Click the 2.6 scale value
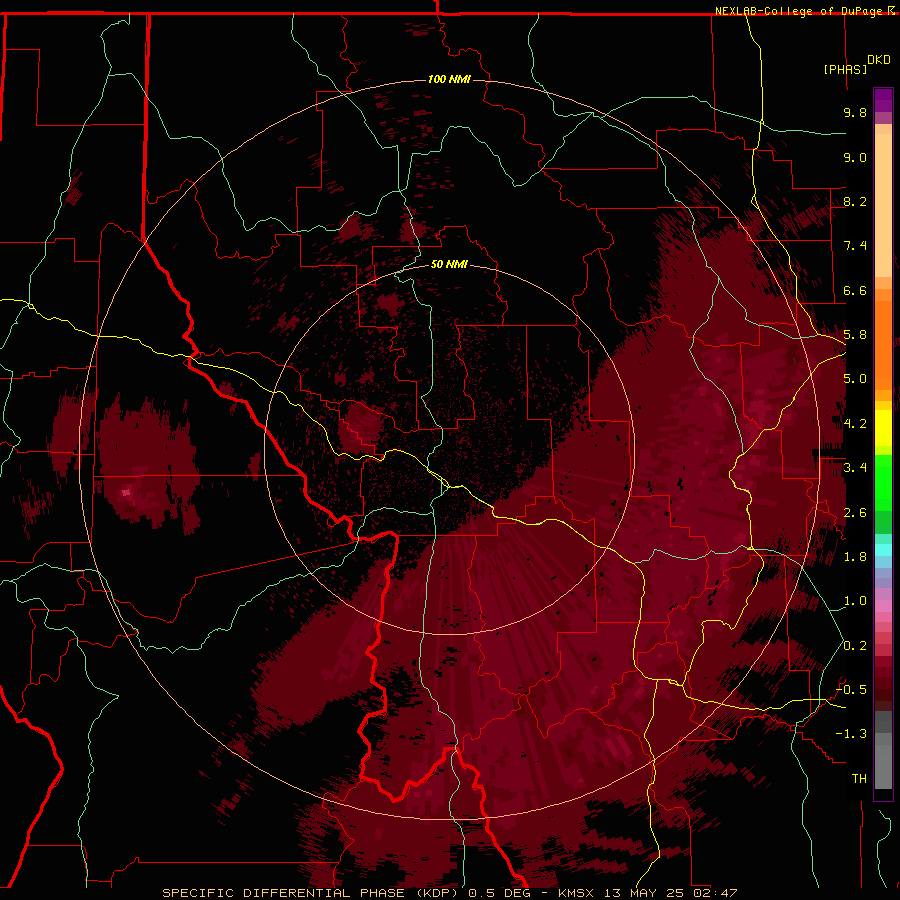This screenshot has height=900, width=900. pos(855,513)
